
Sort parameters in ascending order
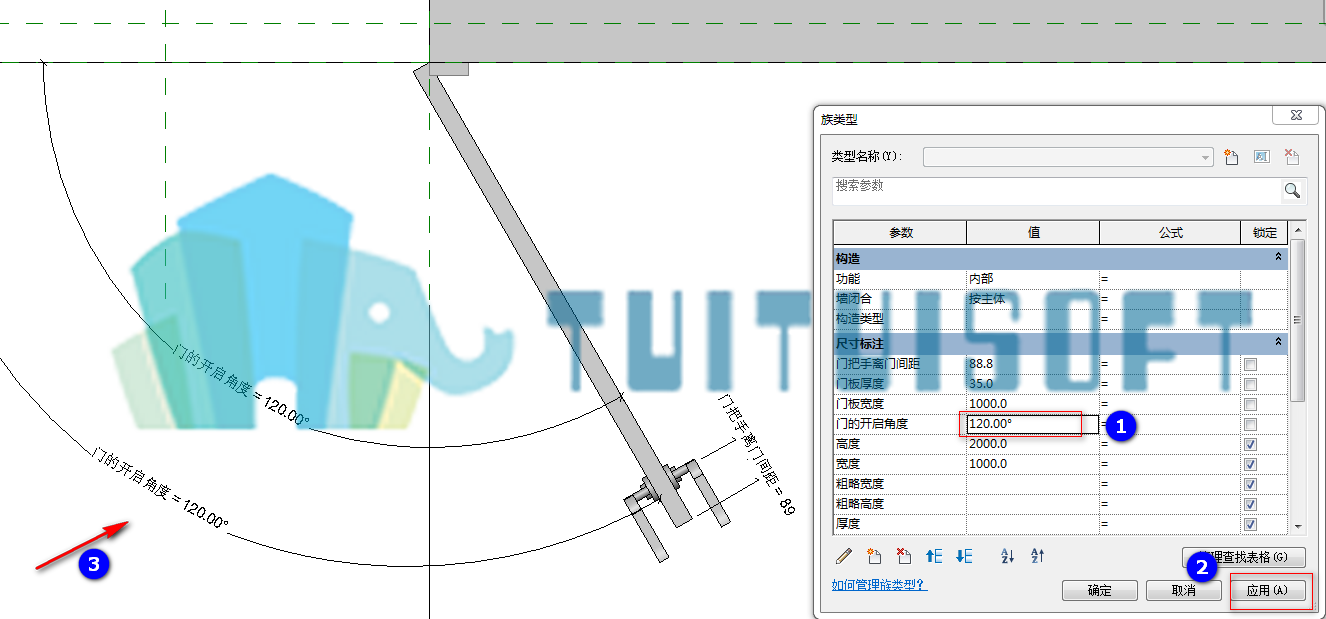[1008, 556]
